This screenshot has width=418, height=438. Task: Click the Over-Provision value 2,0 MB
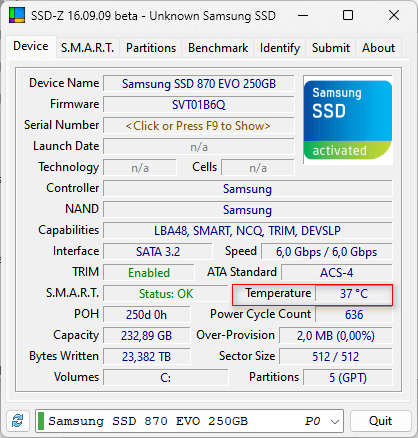(x=336, y=336)
